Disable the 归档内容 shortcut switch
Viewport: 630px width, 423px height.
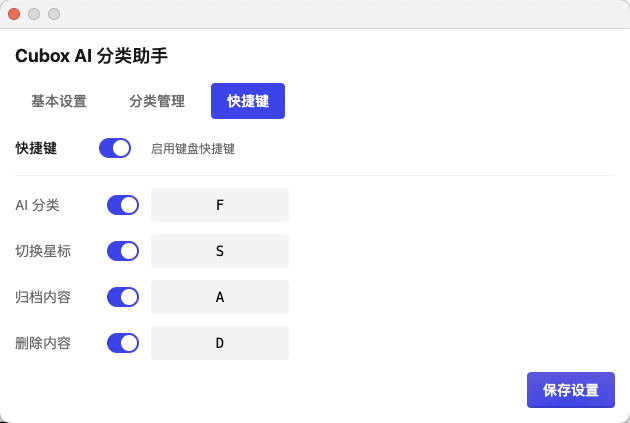coord(123,297)
